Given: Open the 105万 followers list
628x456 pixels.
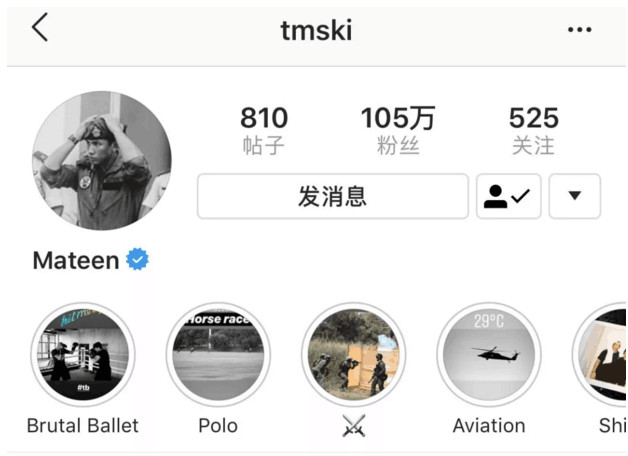Looking at the screenshot, I should click(x=398, y=130).
